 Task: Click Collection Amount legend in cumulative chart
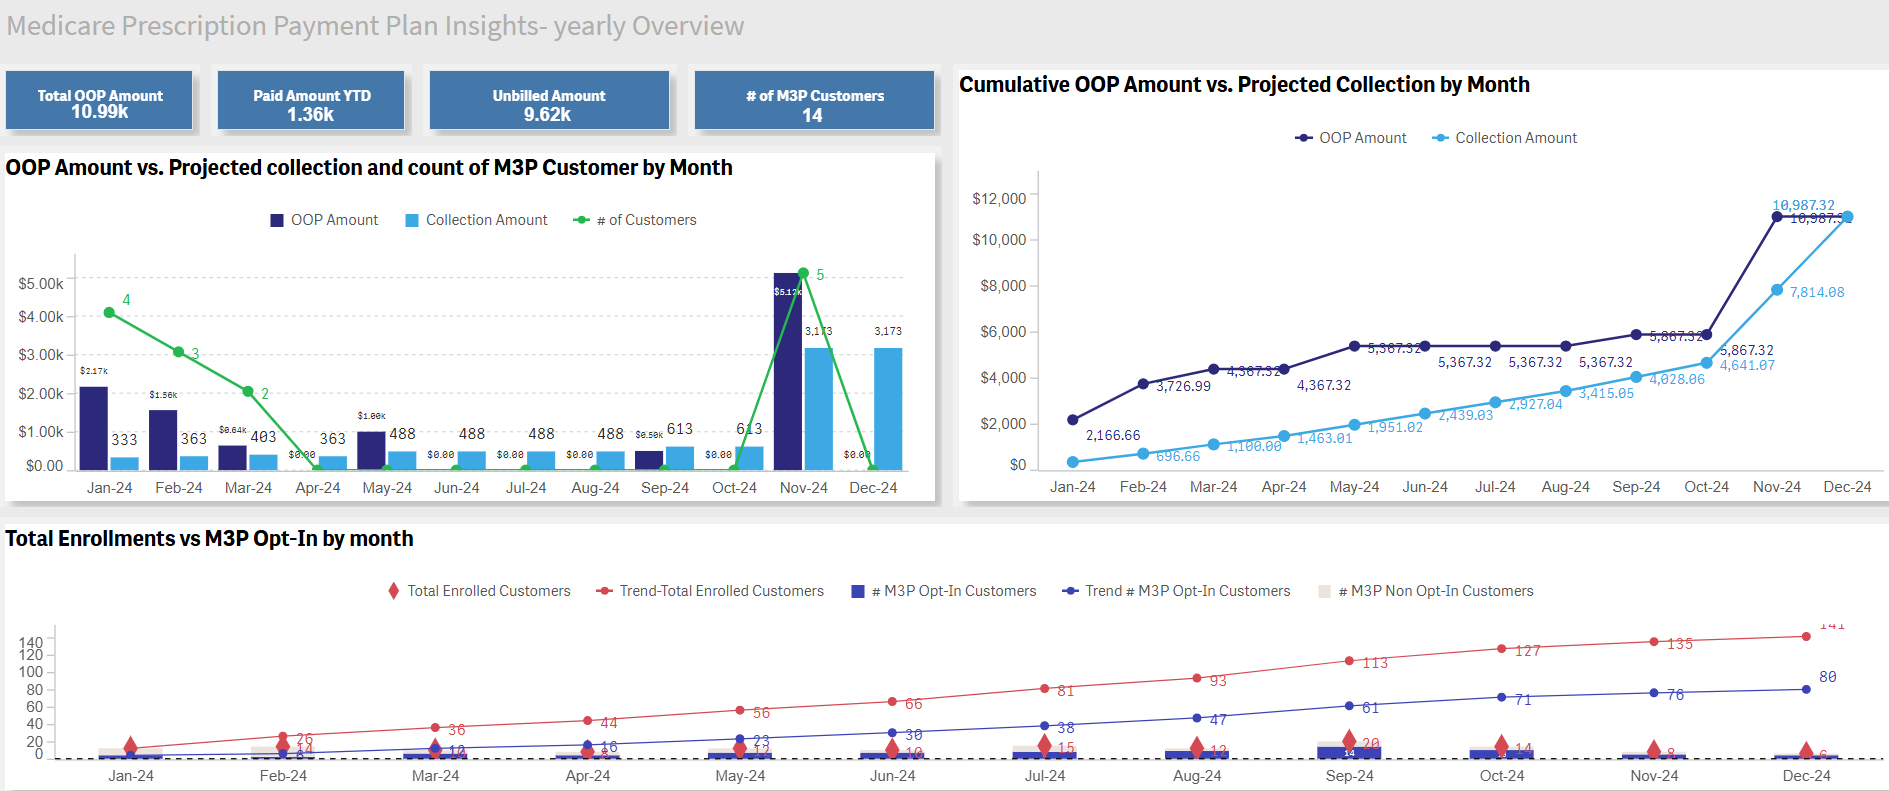point(1440,138)
